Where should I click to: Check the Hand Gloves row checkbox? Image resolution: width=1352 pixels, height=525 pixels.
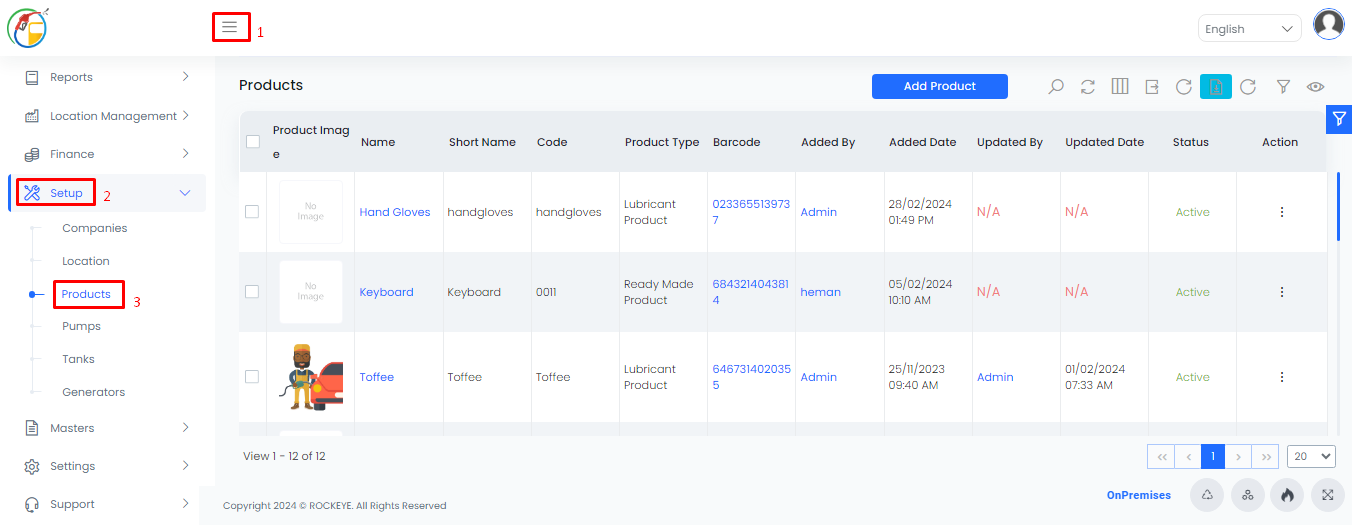(x=252, y=212)
